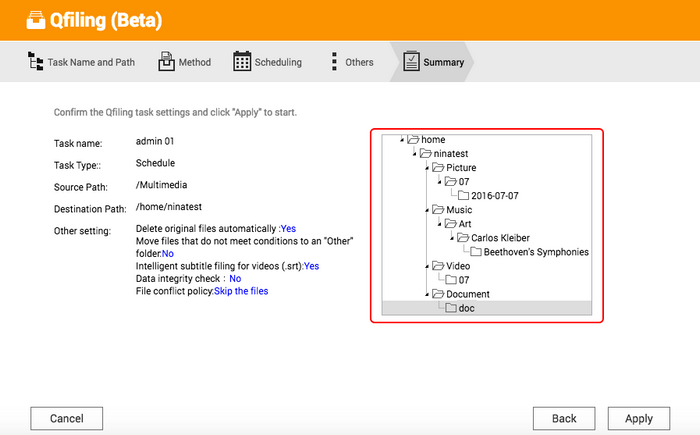Go Back to previous step

[564, 418]
